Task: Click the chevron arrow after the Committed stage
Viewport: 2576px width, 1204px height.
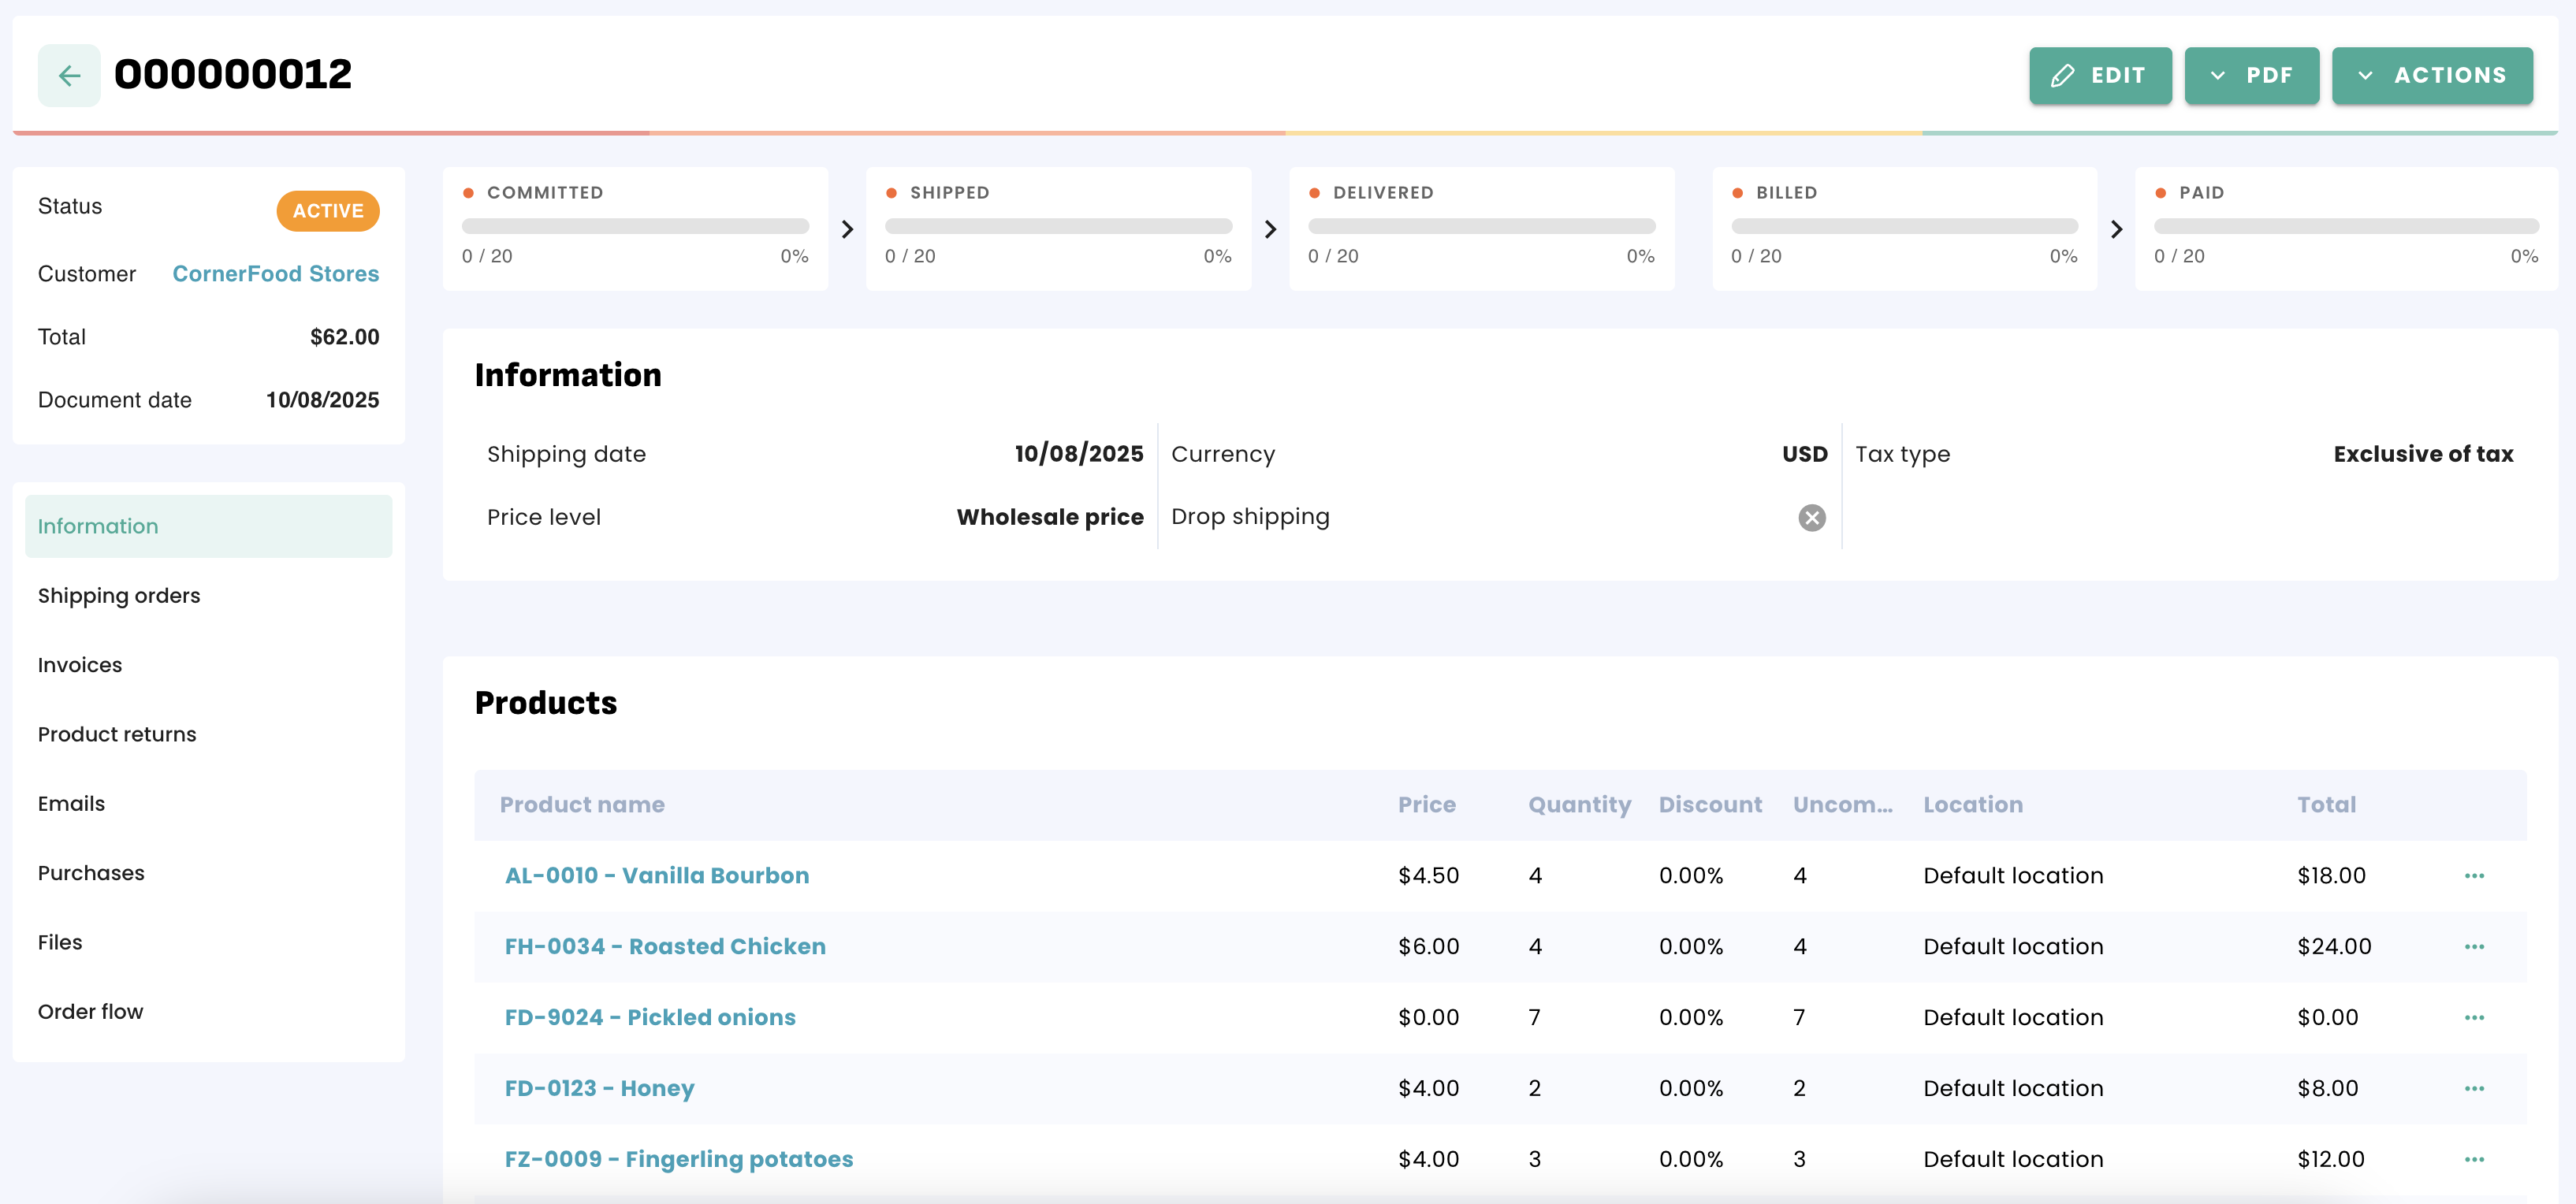Action: coord(847,229)
